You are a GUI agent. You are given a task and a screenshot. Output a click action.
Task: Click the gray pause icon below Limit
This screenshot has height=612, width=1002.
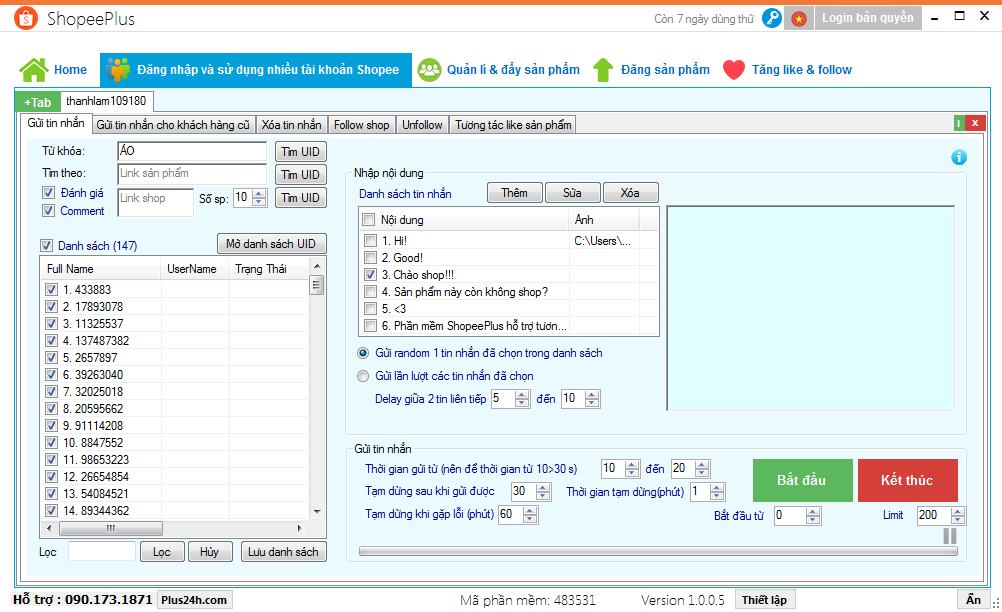pyautogui.click(x=949, y=536)
